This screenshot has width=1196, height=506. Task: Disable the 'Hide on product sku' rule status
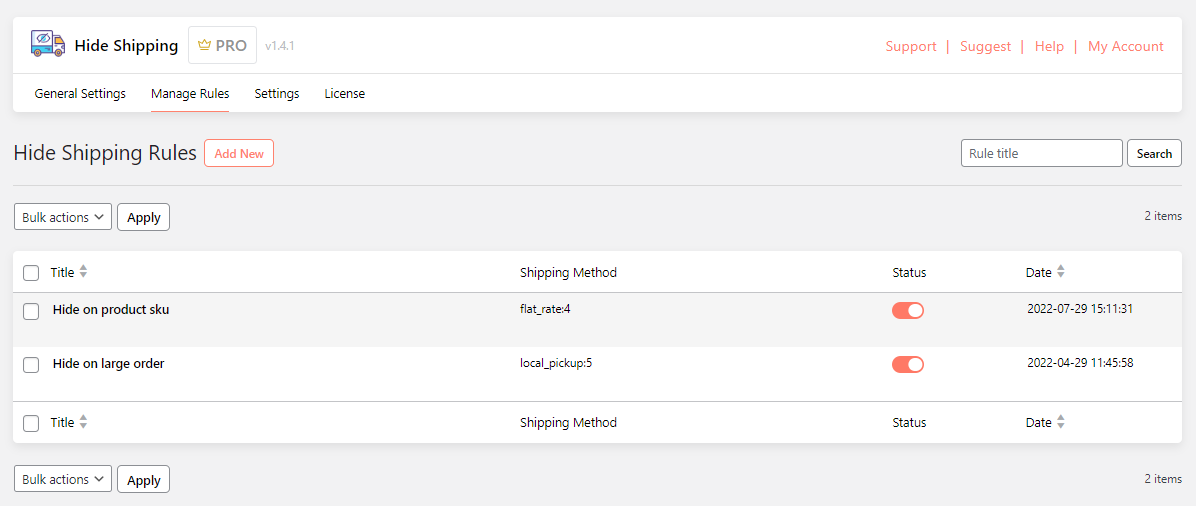[x=907, y=310]
